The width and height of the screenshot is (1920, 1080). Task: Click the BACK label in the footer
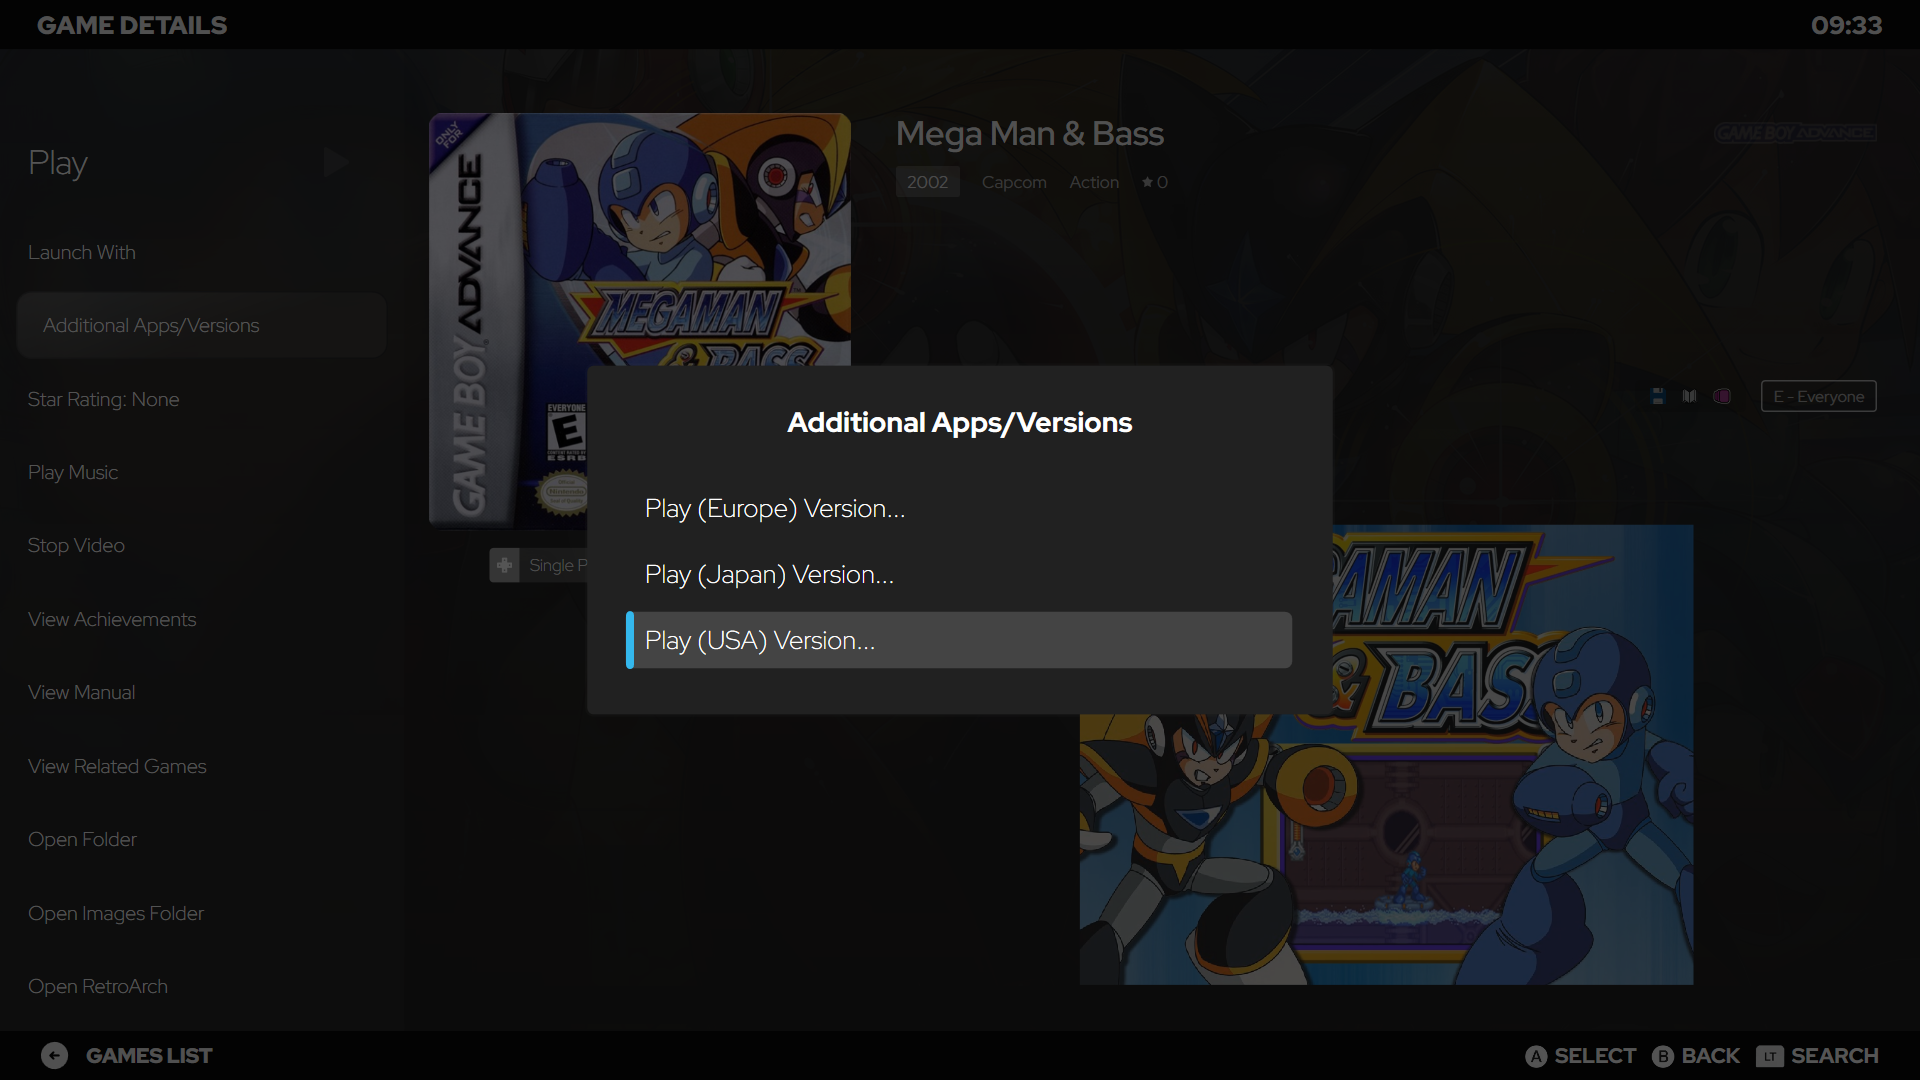pos(1710,1056)
